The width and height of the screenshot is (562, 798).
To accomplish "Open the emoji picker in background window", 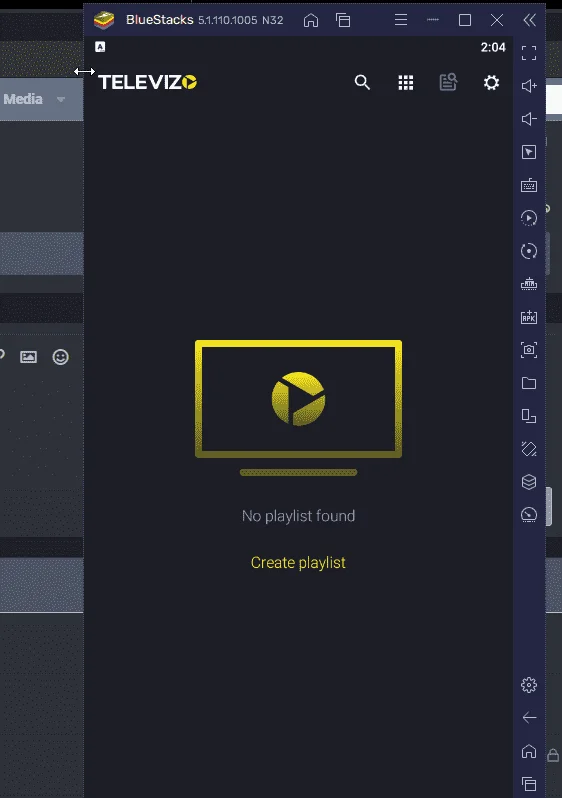I will (x=61, y=357).
